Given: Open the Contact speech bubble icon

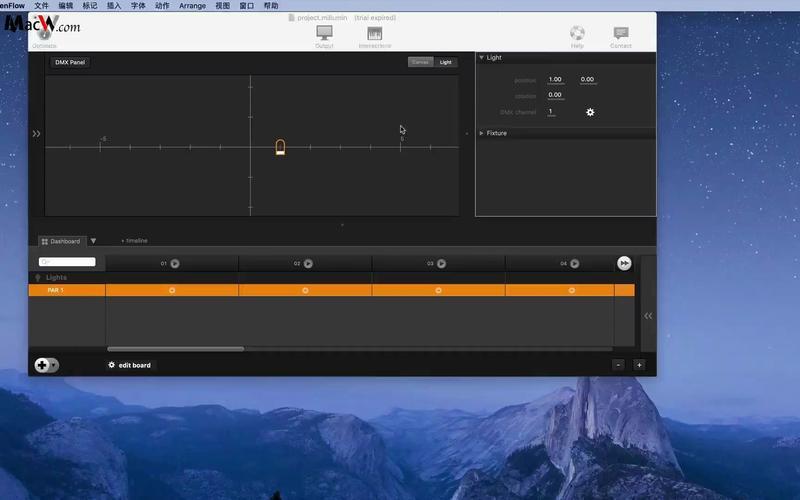Looking at the screenshot, I should click(x=621, y=33).
